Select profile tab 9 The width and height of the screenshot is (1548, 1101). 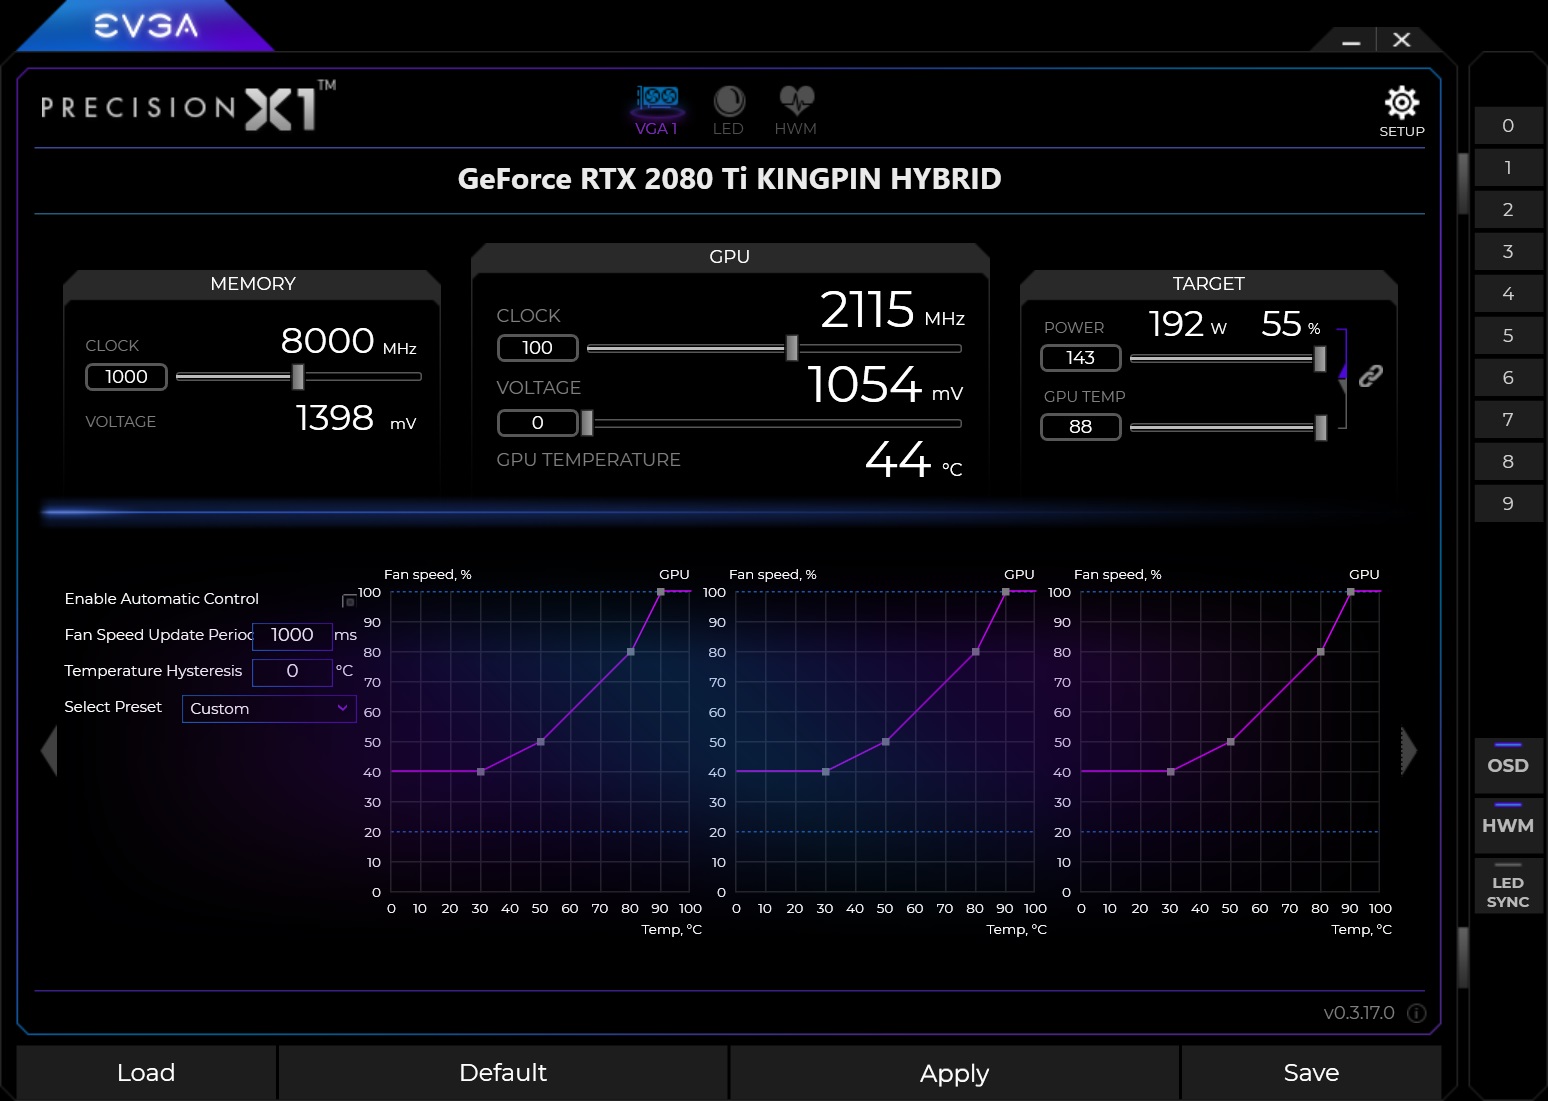tap(1508, 503)
